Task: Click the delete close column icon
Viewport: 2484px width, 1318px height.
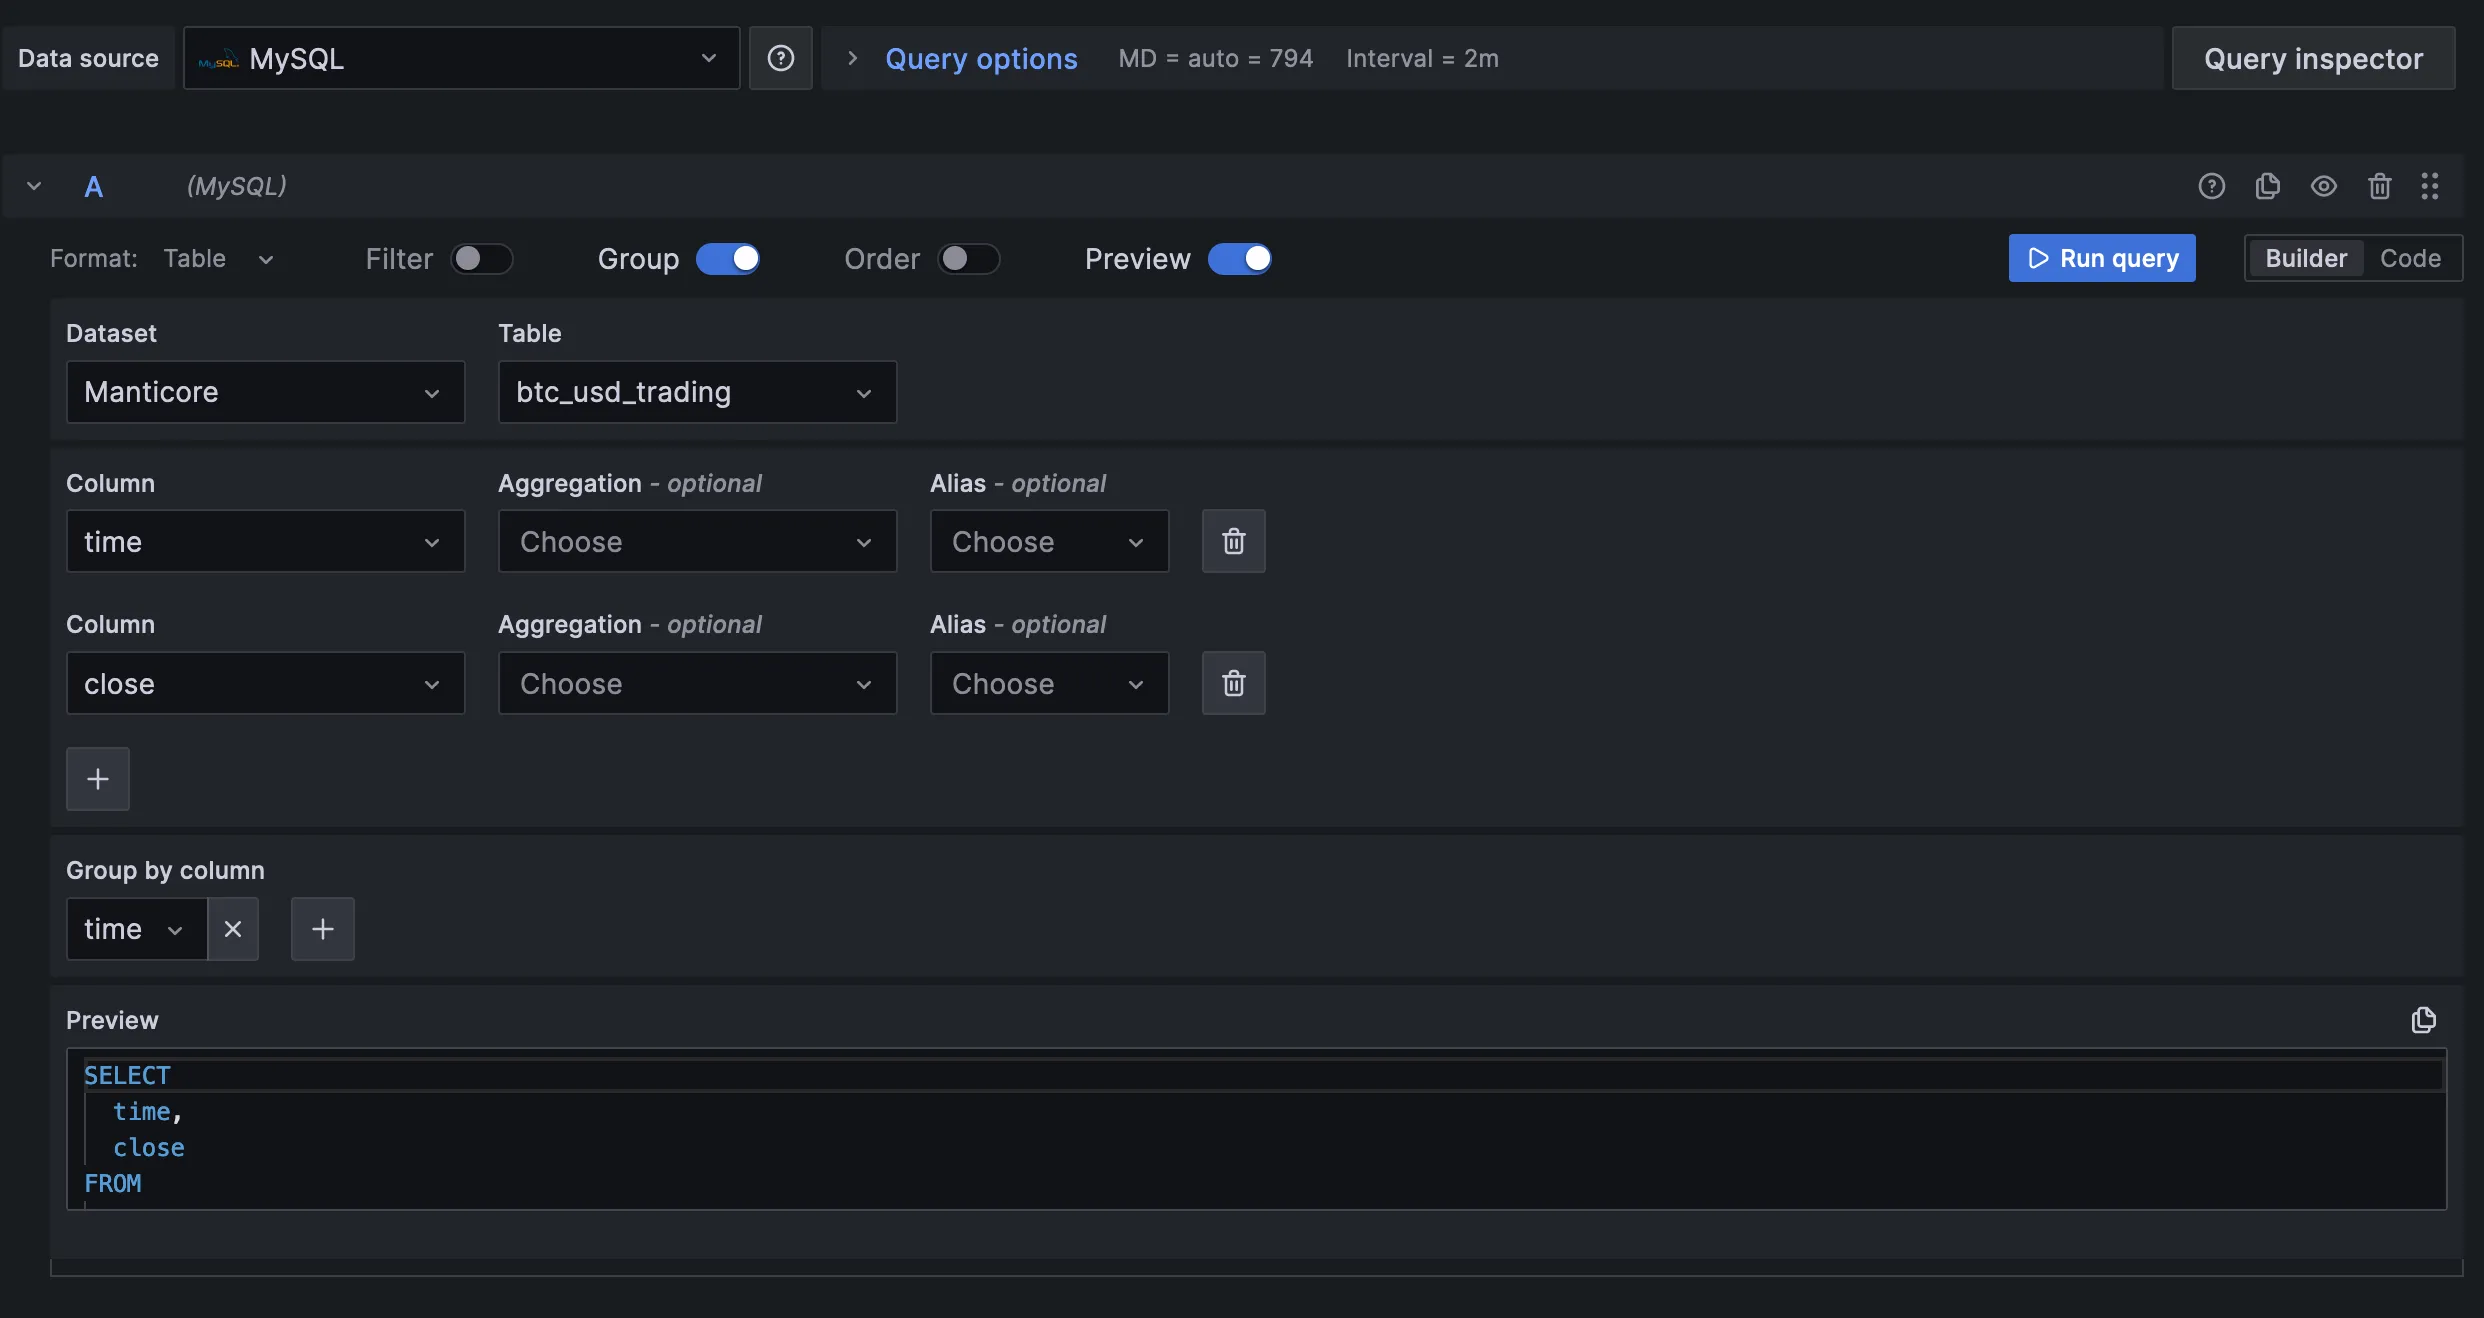Action: 1234,682
